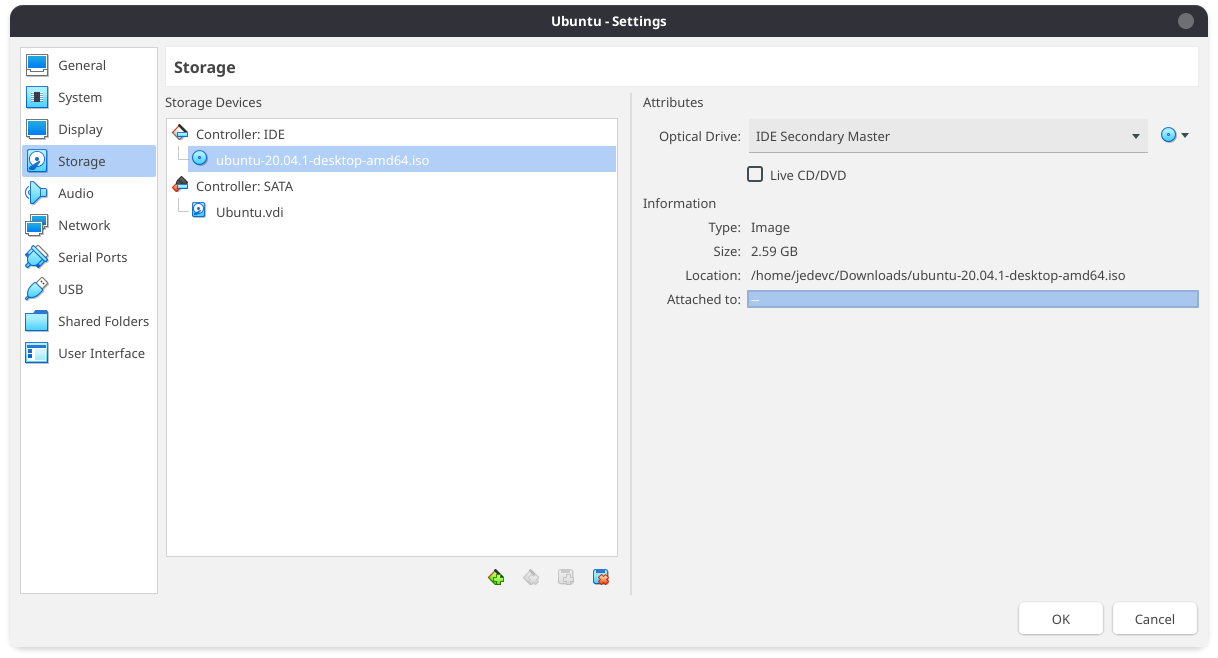Open the User Interface icon
This screenshot has height=658, width=1218.
click(37, 353)
